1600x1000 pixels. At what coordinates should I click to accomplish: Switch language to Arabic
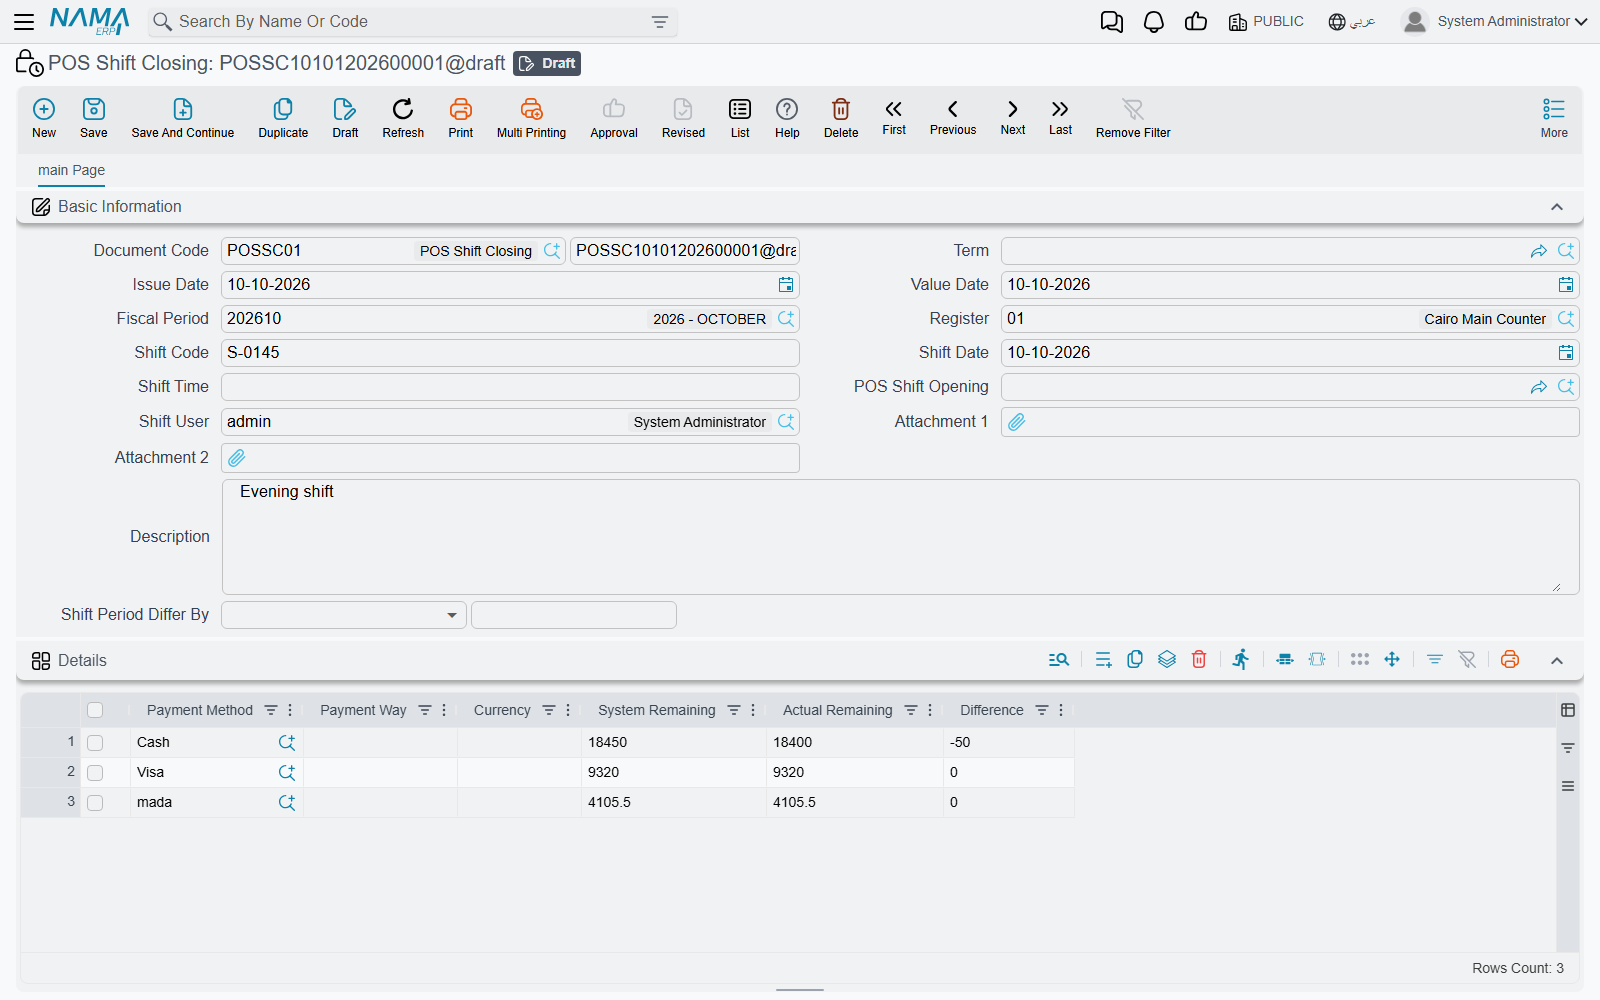pyautogui.click(x=1352, y=21)
